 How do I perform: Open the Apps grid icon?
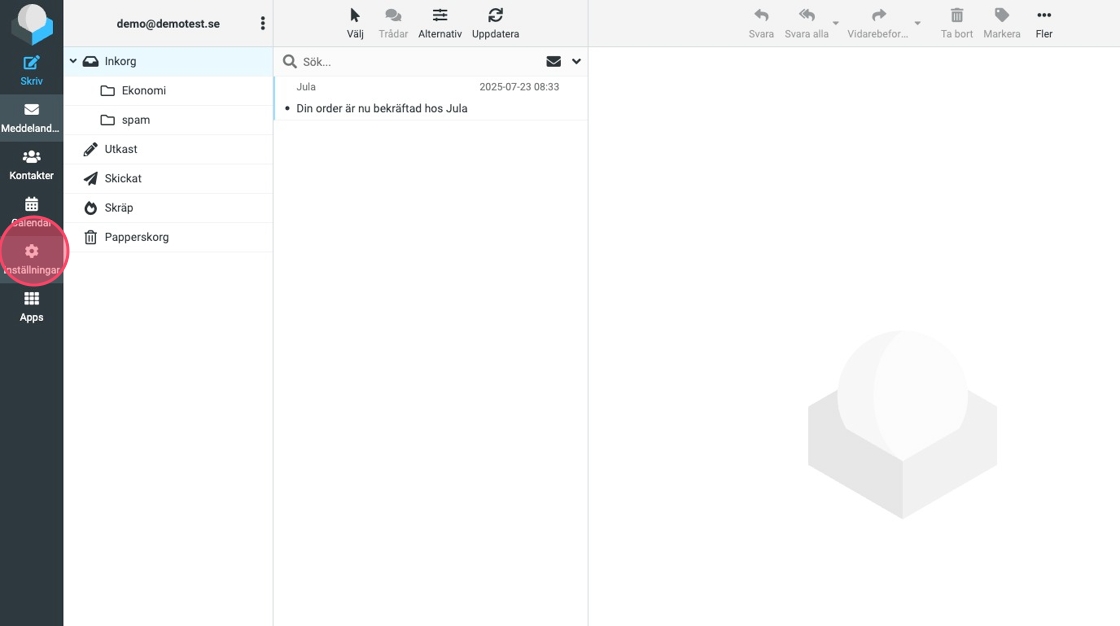pyautogui.click(x=31, y=299)
